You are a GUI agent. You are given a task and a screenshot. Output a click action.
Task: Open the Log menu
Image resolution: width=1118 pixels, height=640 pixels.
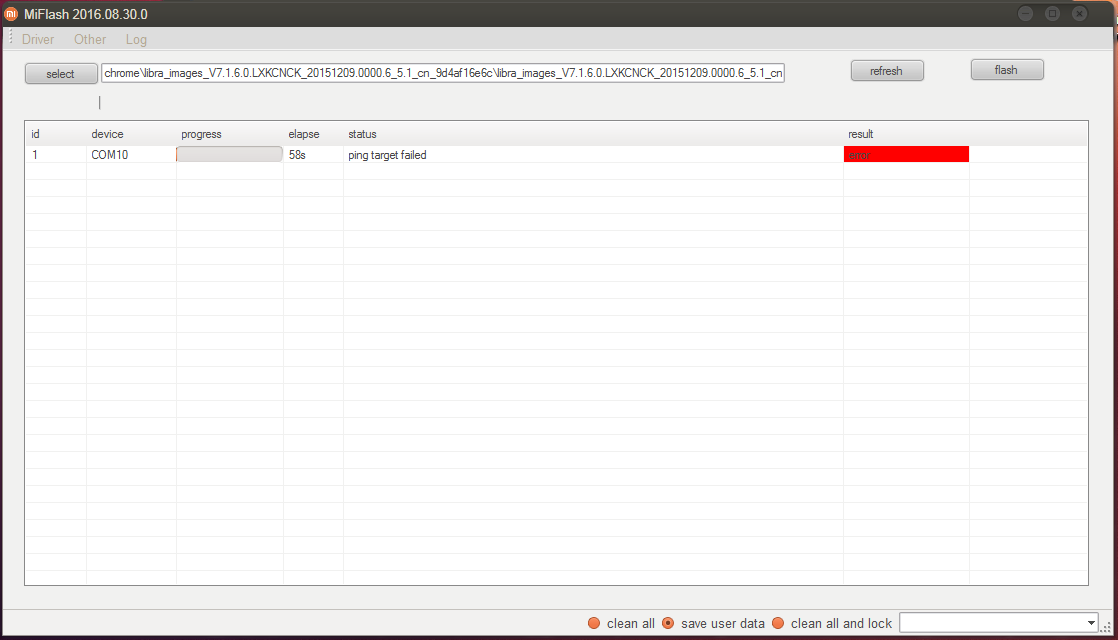(x=136, y=39)
